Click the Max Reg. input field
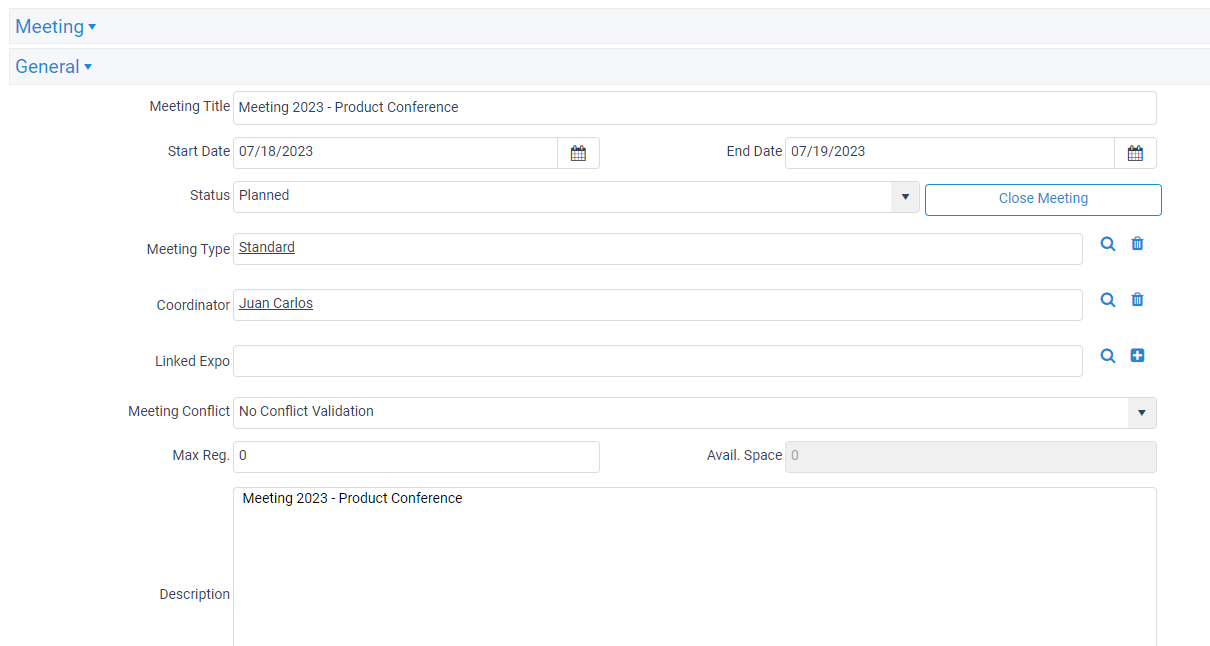 (x=416, y=456)
